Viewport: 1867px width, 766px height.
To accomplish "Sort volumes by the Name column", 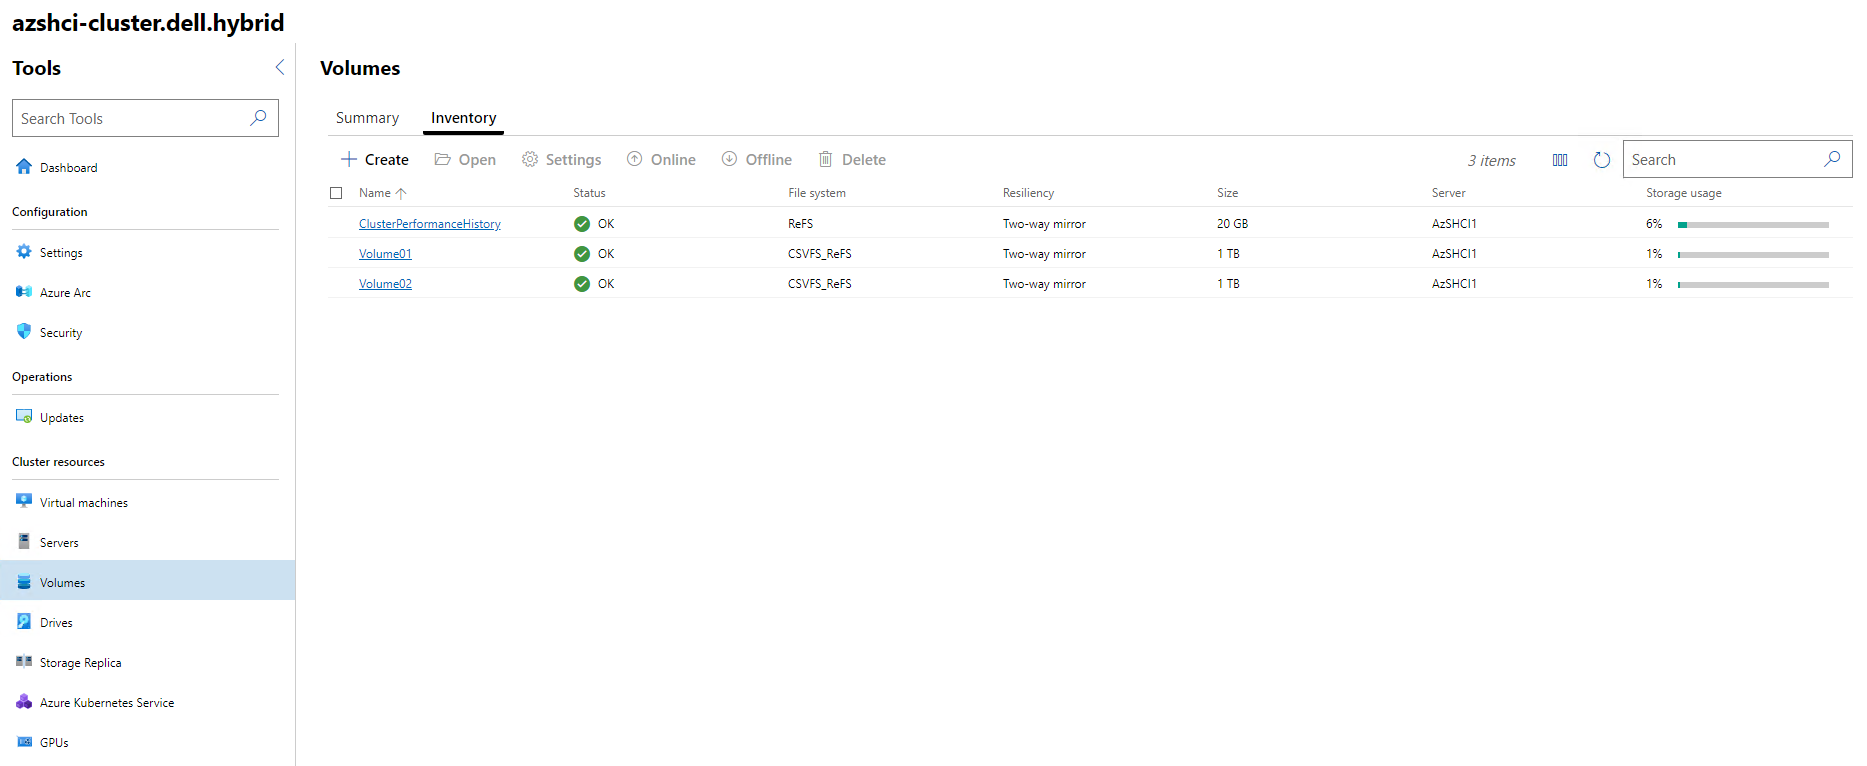I will coord(375,193).
